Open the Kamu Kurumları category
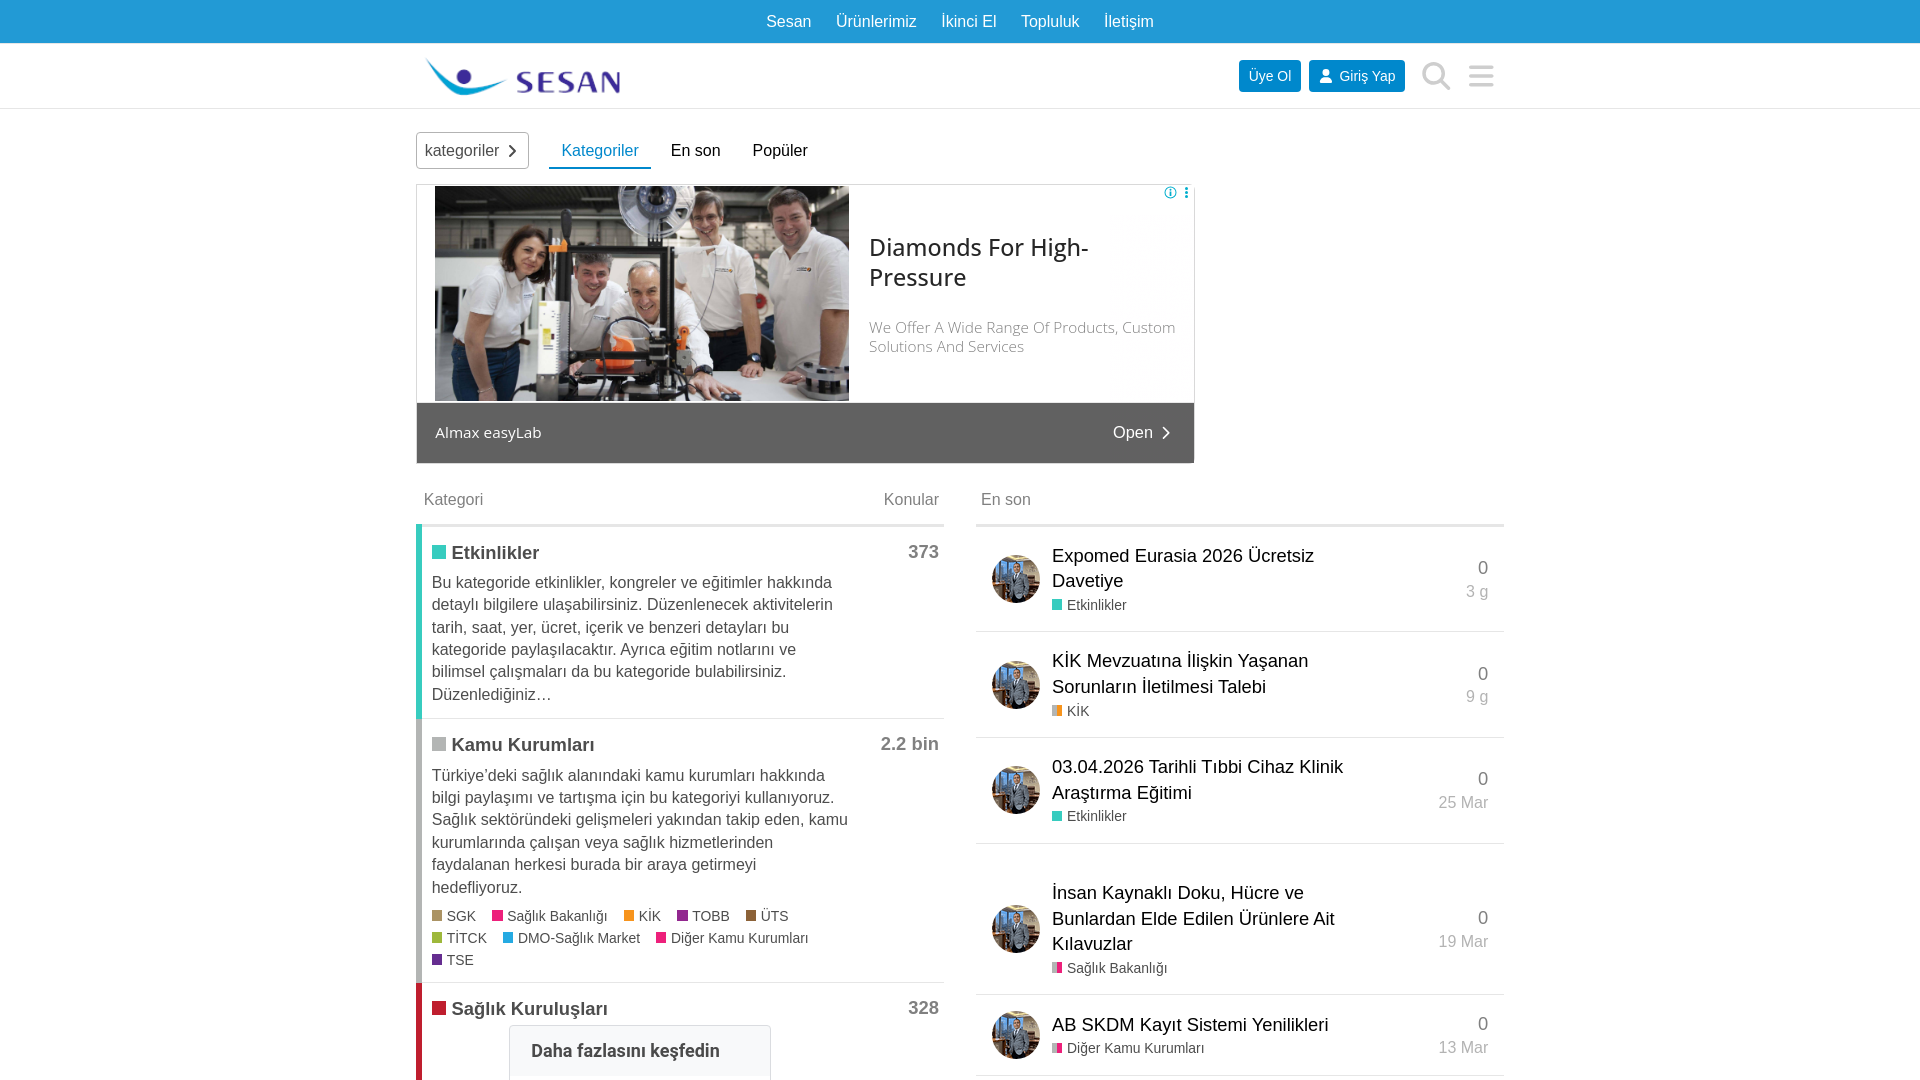Image resolution: width=1920 pixels, height=1080 pixels. pos(523,745)
